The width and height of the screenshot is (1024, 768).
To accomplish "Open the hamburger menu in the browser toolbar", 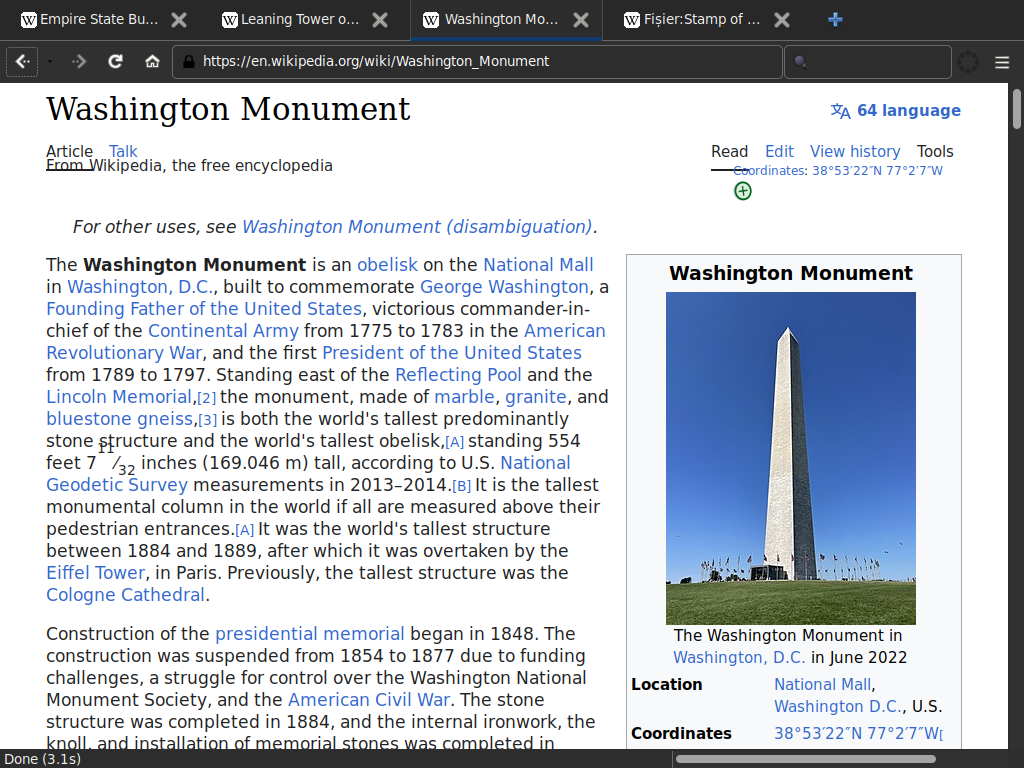I will [1002, 61].
